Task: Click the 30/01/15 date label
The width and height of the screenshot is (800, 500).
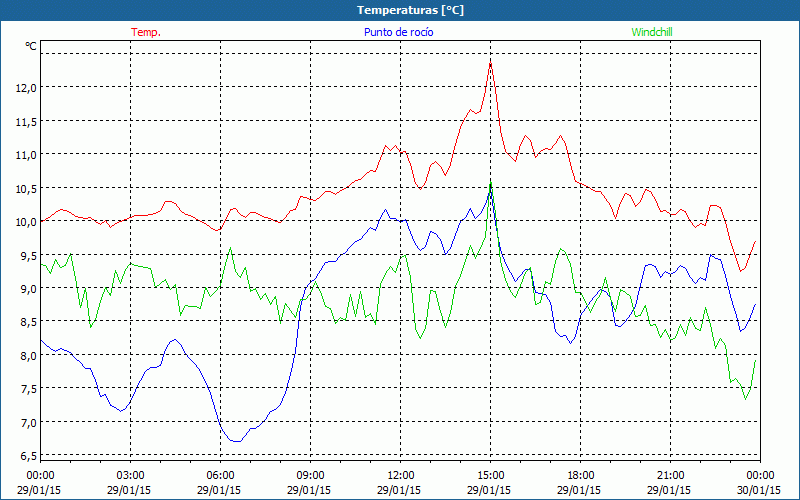Action: [x=759, y=490]
